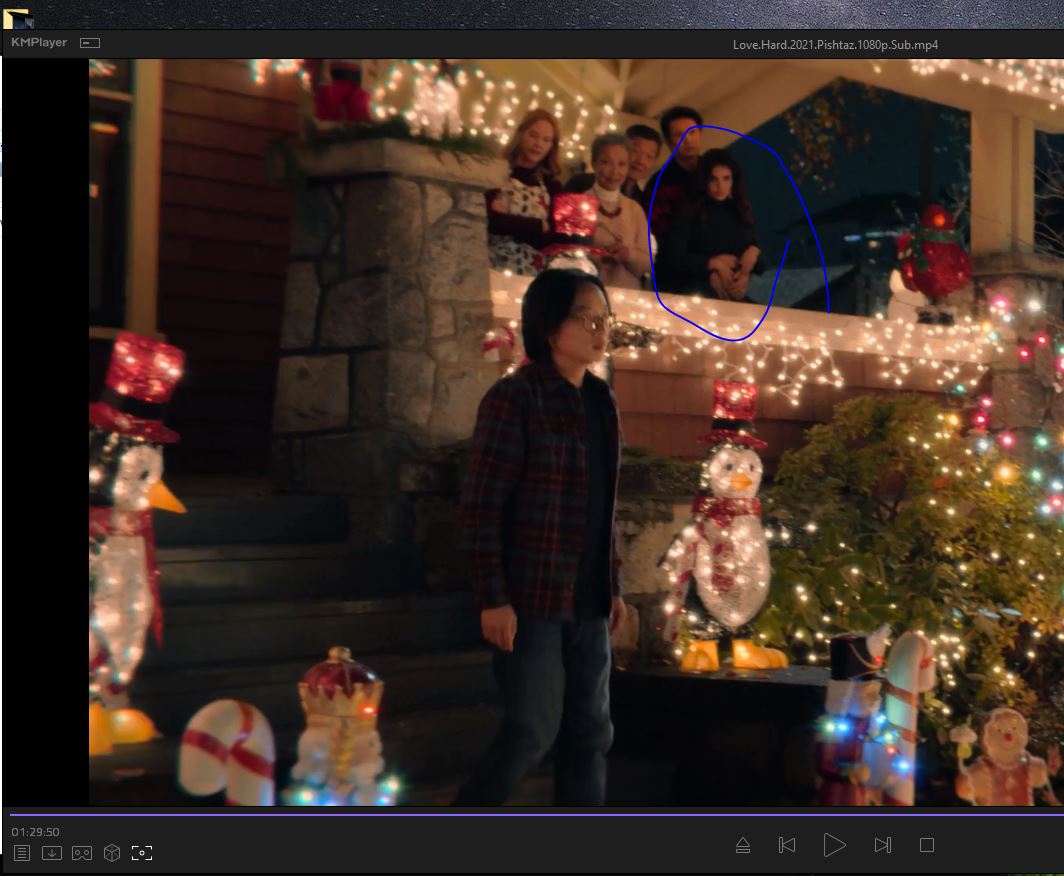The image size is (1064, 876).
Task: Toggle compact mode icon beside KMPlayer
Action: (x=90, y=43)
